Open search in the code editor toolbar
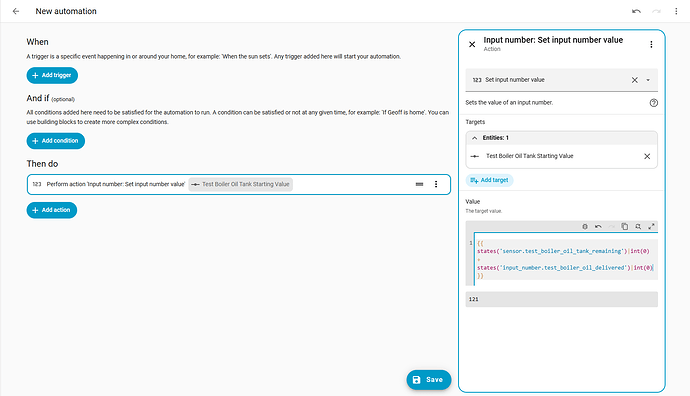This screenshot has width=690, height=396. [638, 226]
